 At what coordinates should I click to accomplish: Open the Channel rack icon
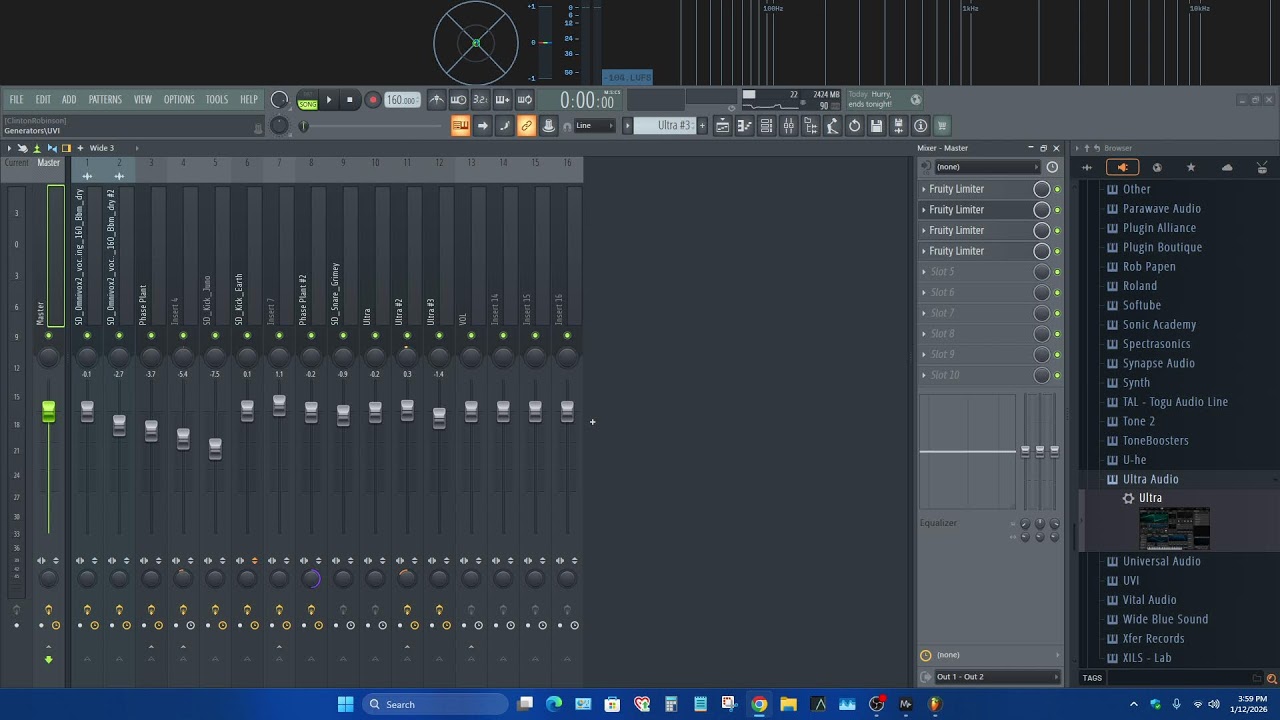point(766,126)
